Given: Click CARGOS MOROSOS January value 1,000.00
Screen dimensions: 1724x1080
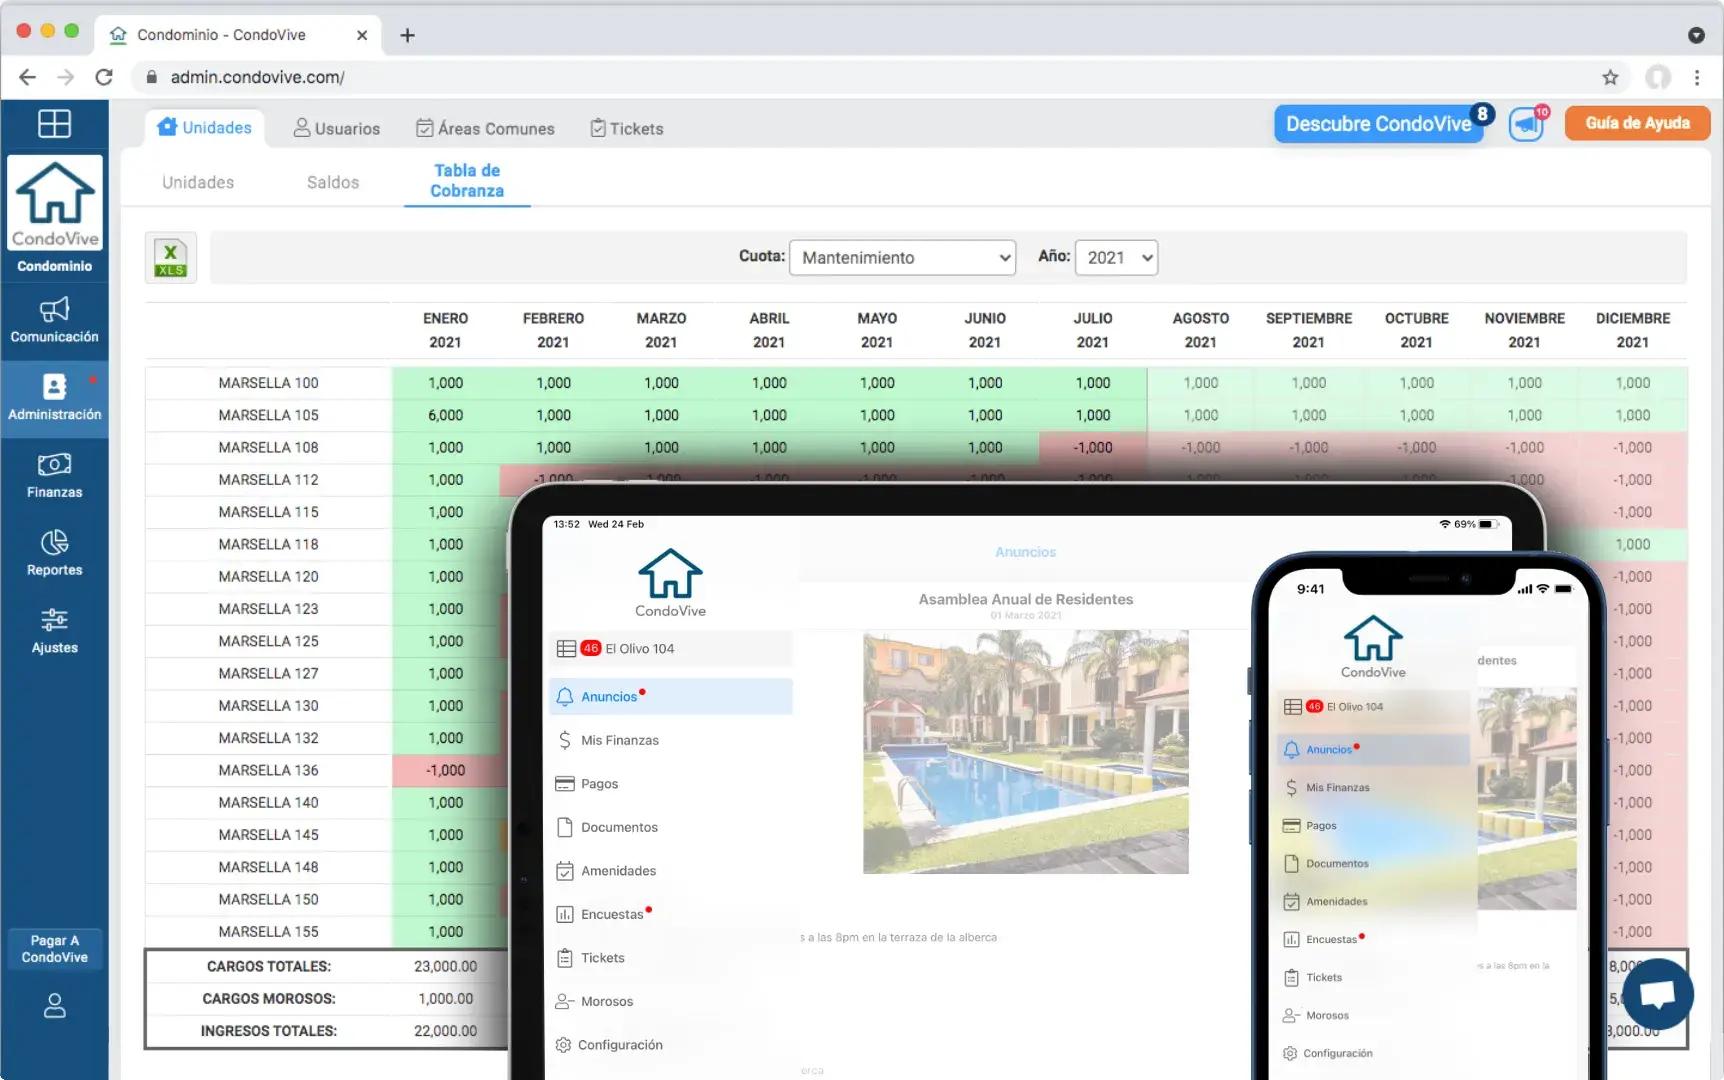Looking at the screenshot, I should pyautogui.click(x=445, y=998).
